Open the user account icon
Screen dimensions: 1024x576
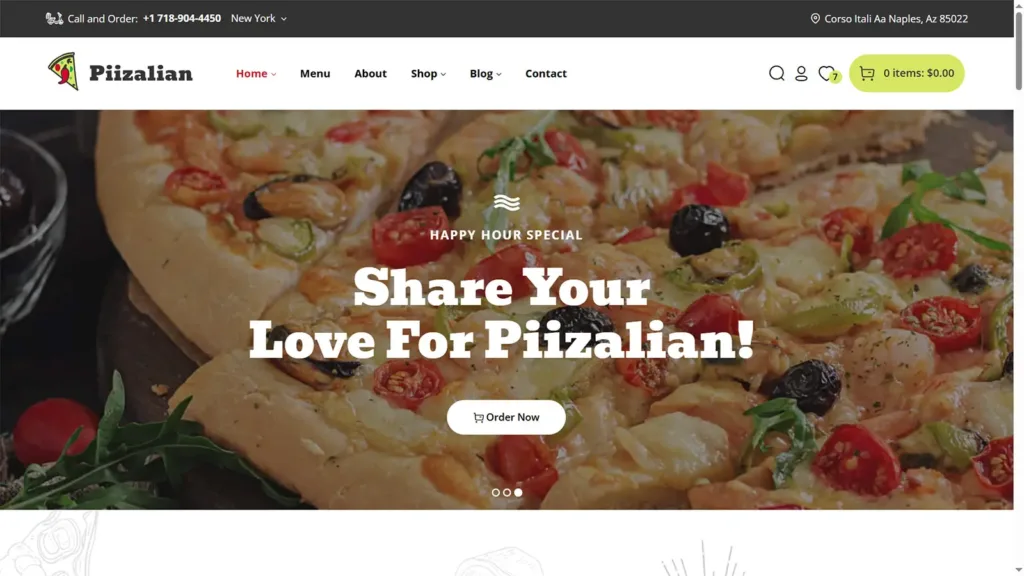point(801,73)
